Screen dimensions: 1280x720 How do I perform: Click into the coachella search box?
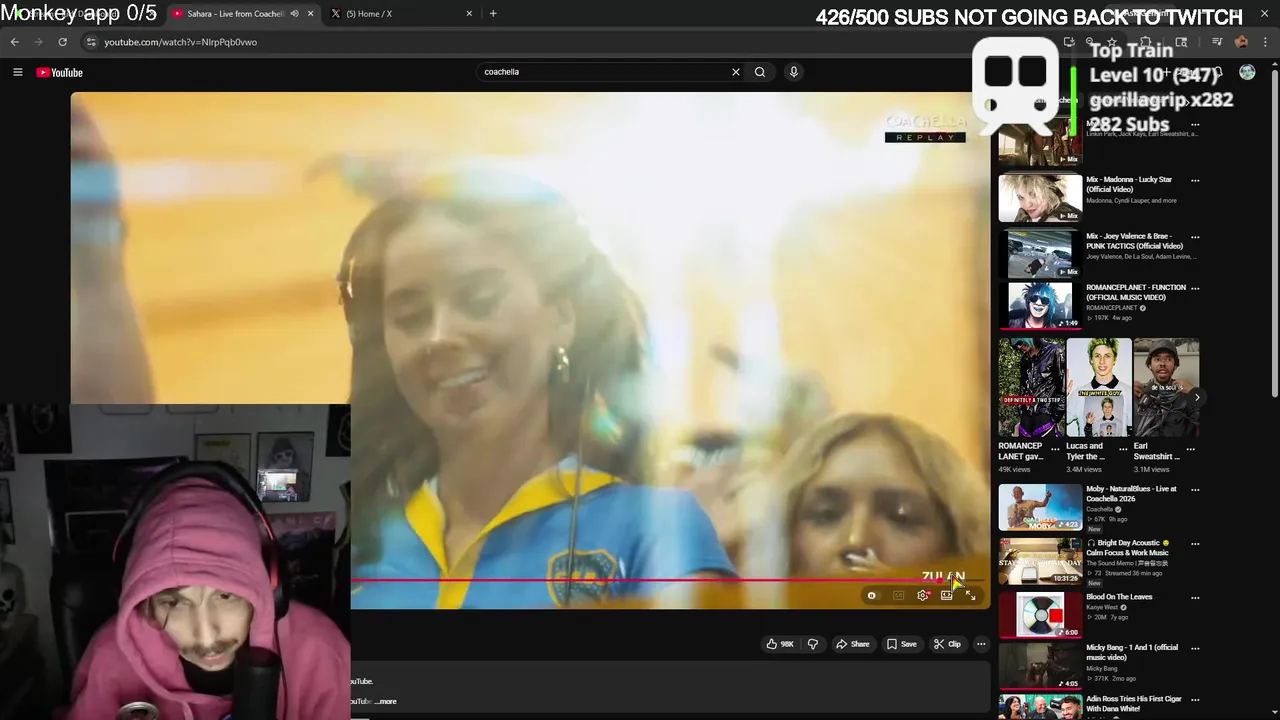point(605,72)
